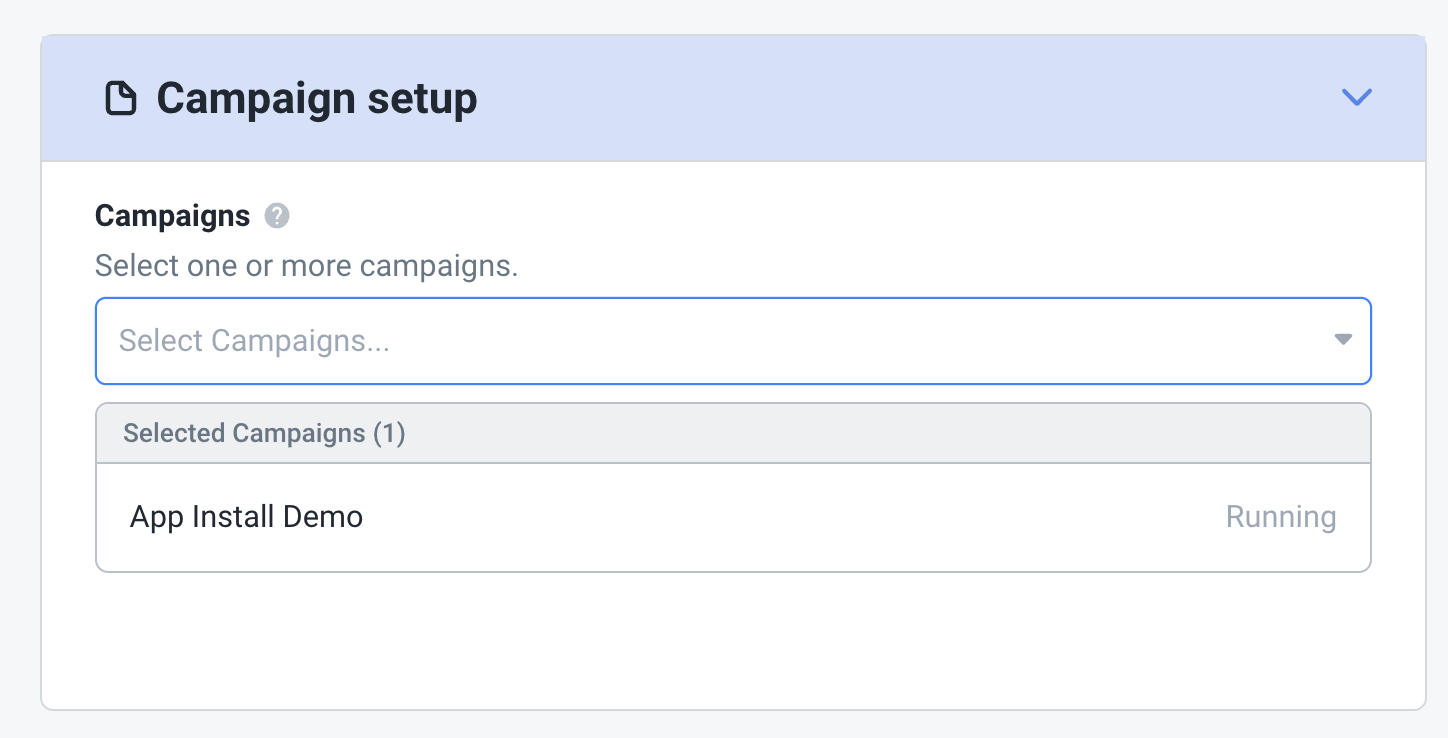Click the word 'setup' in the section title
Screen dimensions: 1448x738
[421, 99]
